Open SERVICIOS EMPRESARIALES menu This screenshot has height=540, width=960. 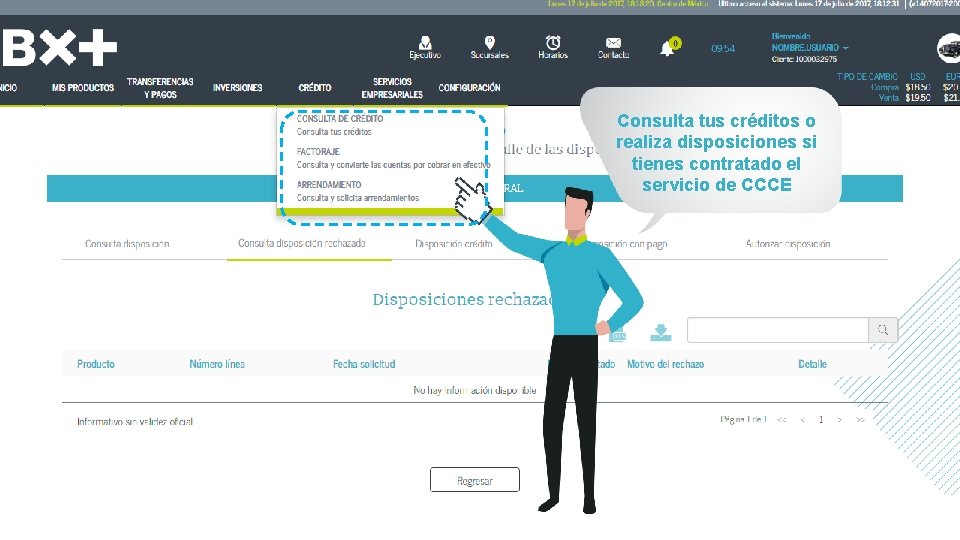pyautogui.click(x=392, y=88)
